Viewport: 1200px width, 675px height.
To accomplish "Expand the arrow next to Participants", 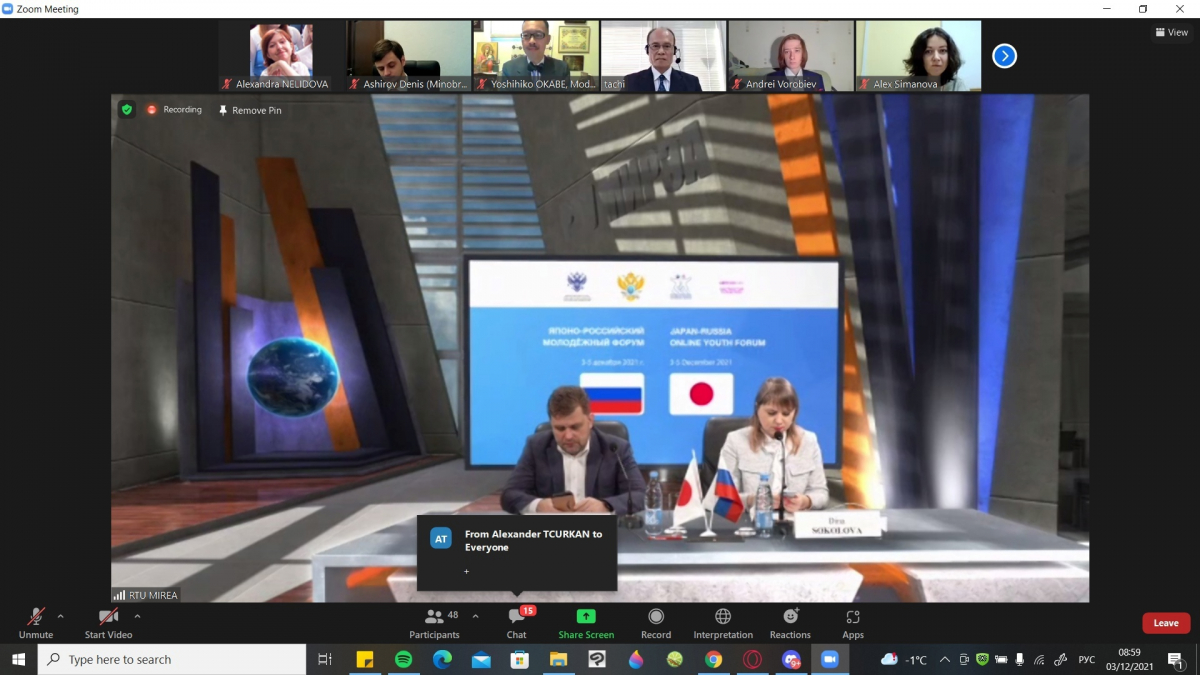I will [475, 616].
